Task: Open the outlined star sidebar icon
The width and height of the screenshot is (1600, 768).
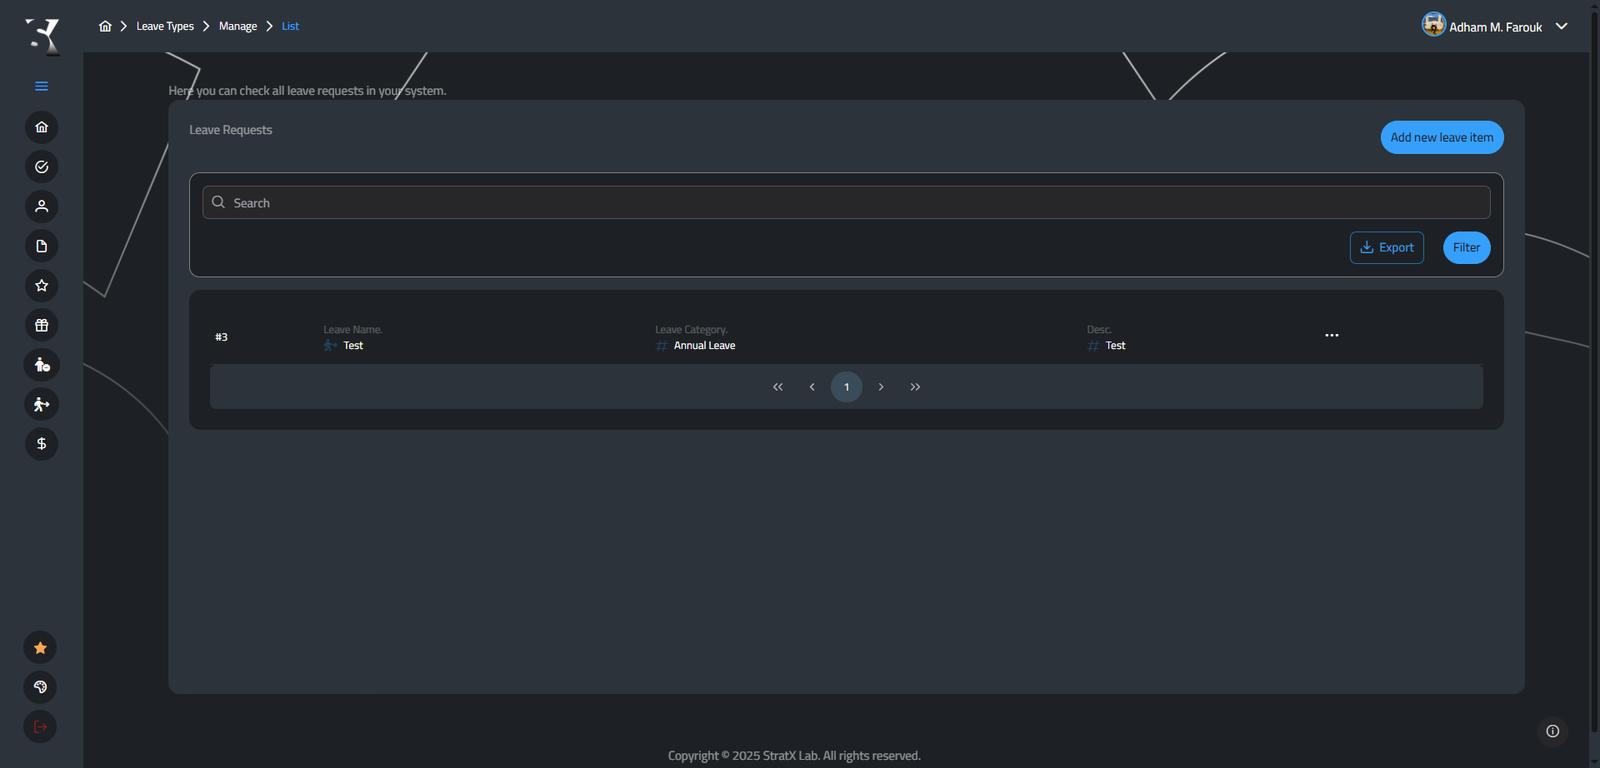Action: 42,286
